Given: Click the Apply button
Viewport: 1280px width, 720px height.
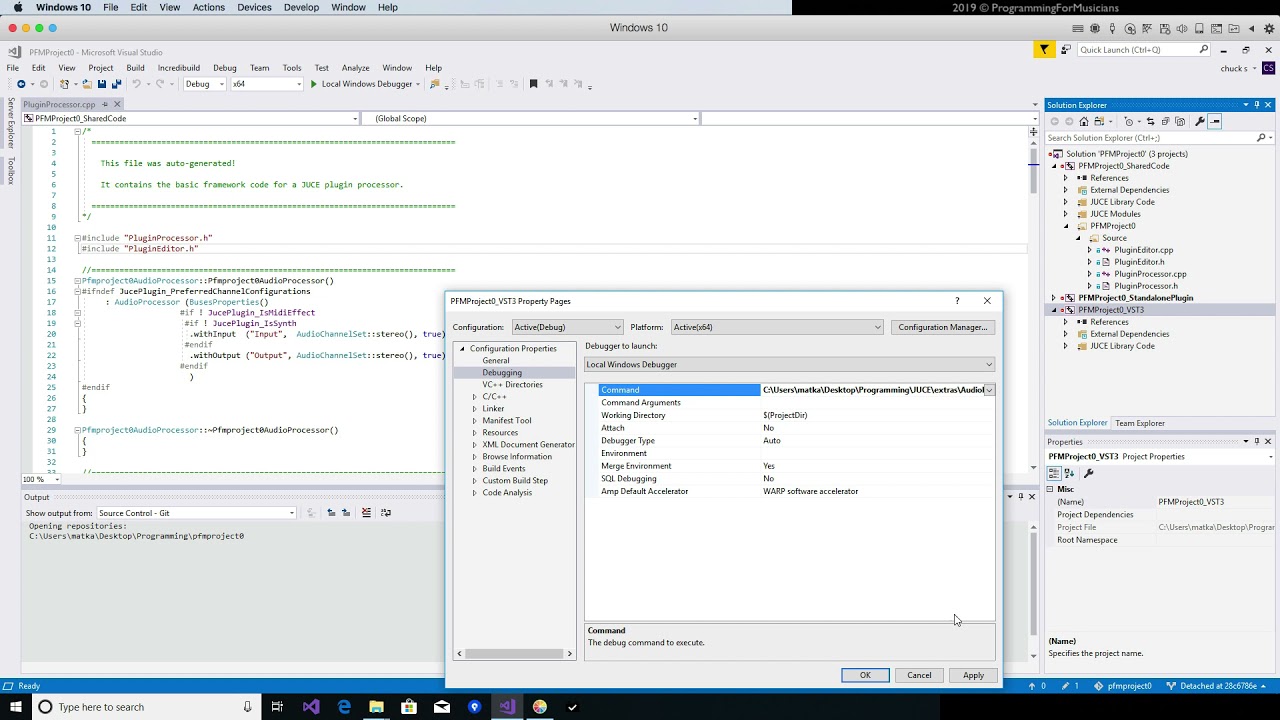Looking at the screenshot, I should coord(972,675).
